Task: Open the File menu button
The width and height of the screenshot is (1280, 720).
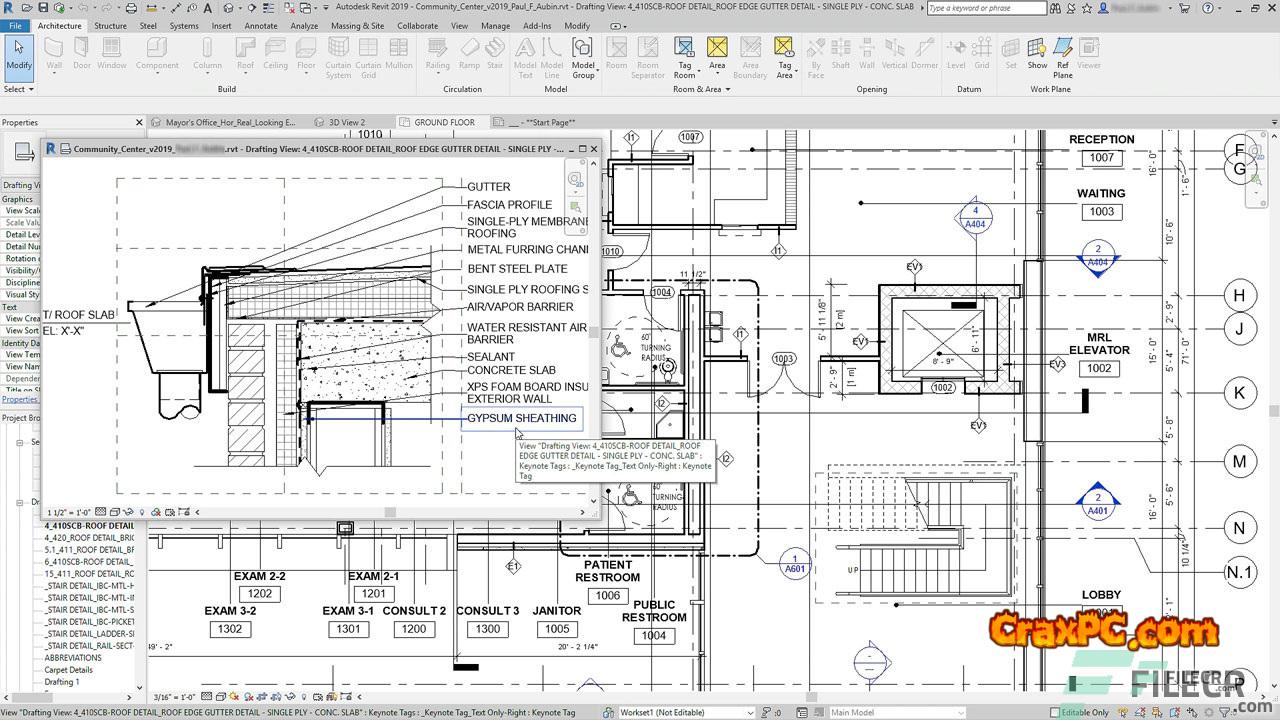Action: pyautogui.click(x=15, y=26)
